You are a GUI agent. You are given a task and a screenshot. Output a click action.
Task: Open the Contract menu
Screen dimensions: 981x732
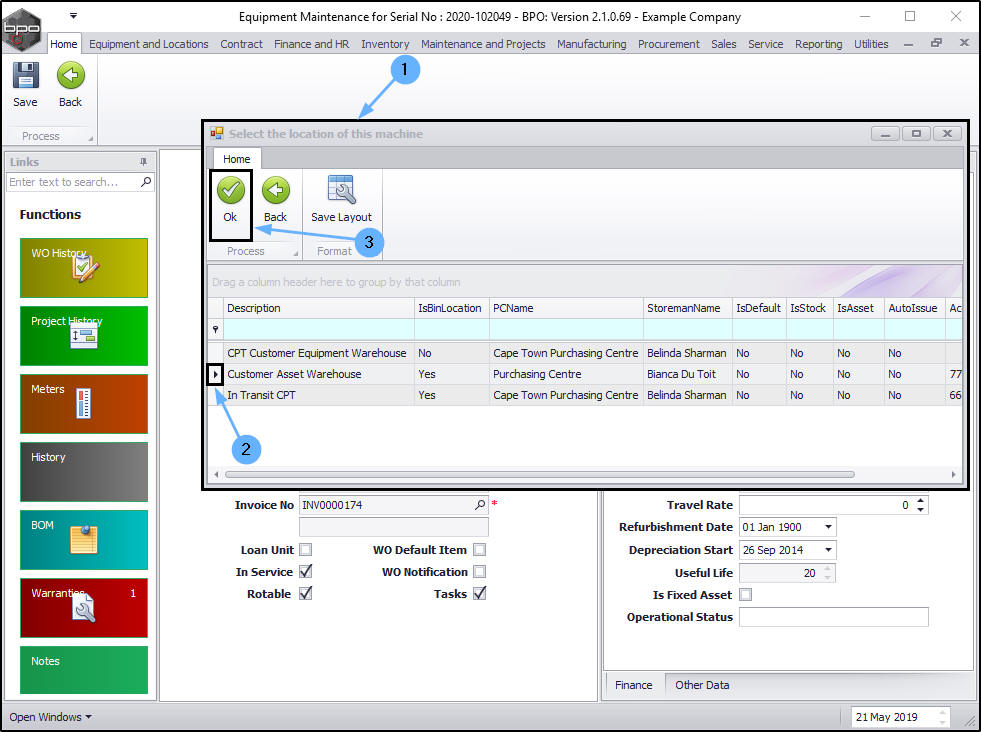[241, 44]
